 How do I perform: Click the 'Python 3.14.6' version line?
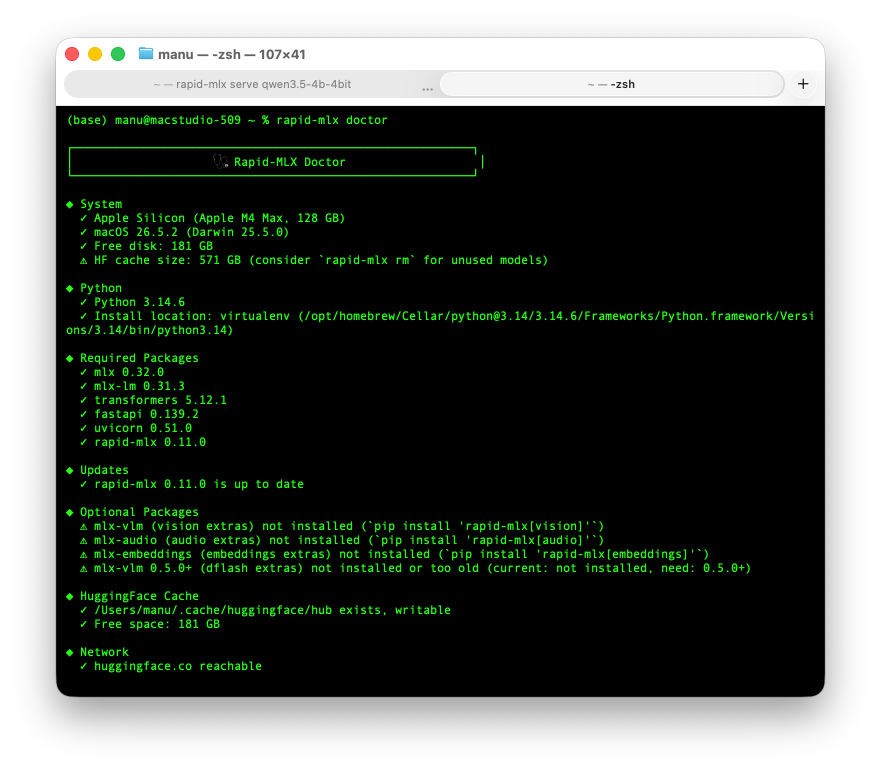[139, 302]
